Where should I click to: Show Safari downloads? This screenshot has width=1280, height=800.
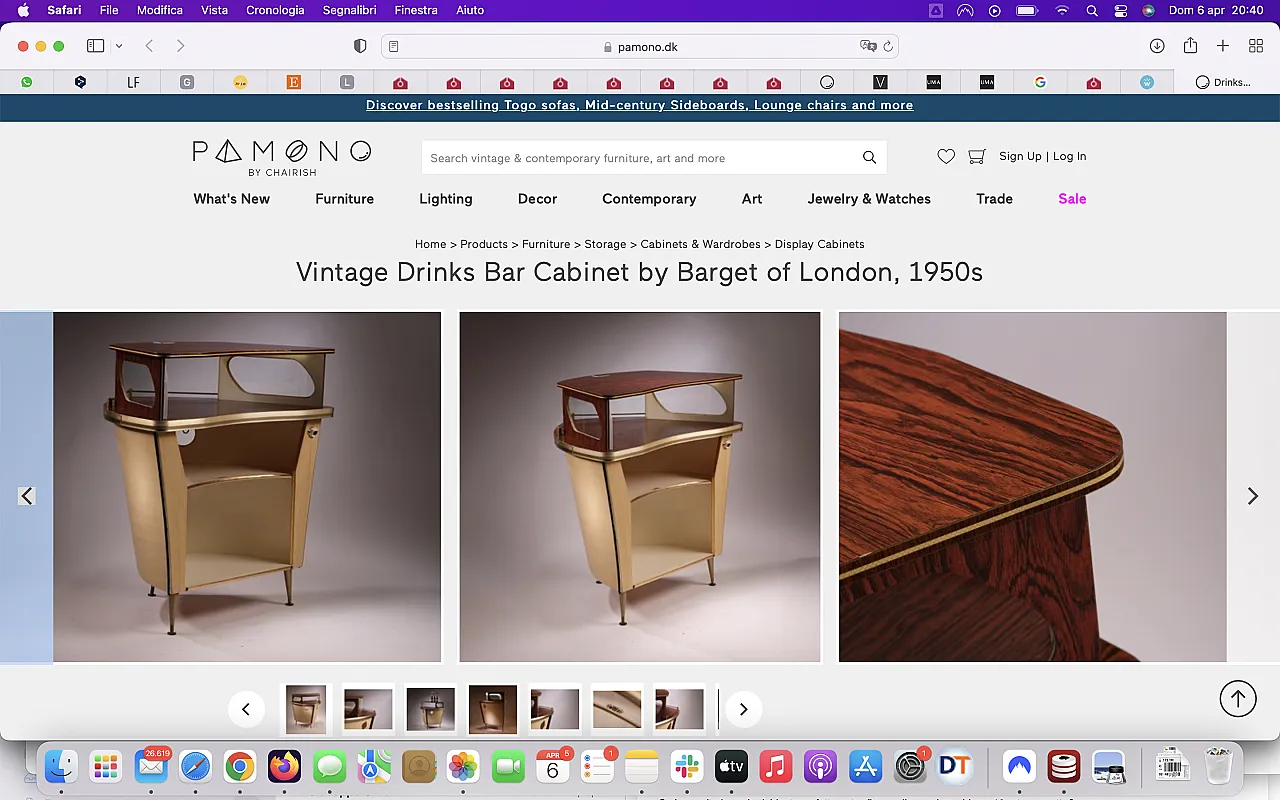[x=1157, y=46]
